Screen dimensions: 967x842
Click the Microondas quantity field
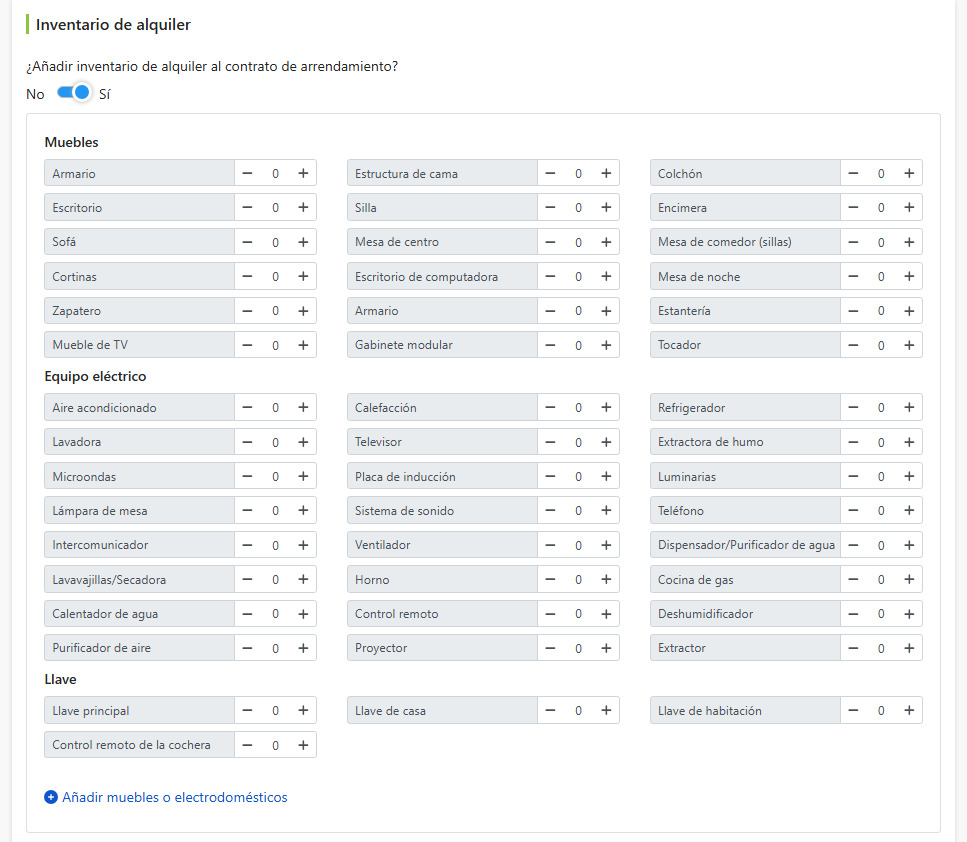[275, 477]
